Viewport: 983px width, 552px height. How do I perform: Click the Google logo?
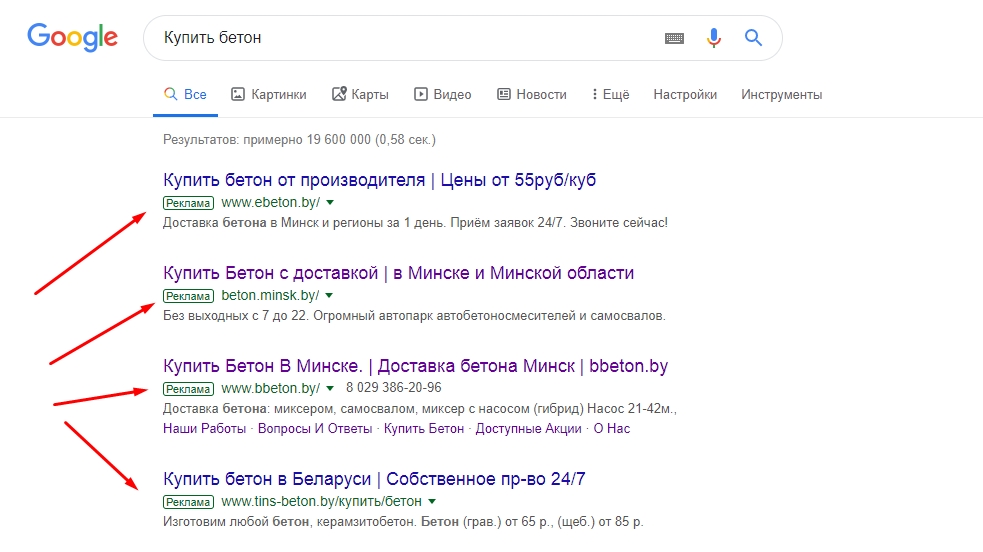72,38
